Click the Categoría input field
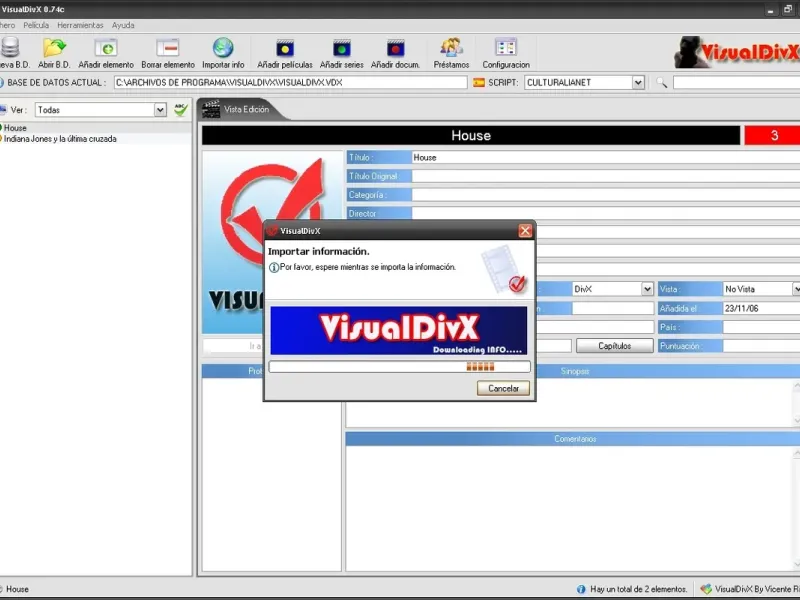The image size is (800, 600). pyautogui.click(x=606, y=195)
